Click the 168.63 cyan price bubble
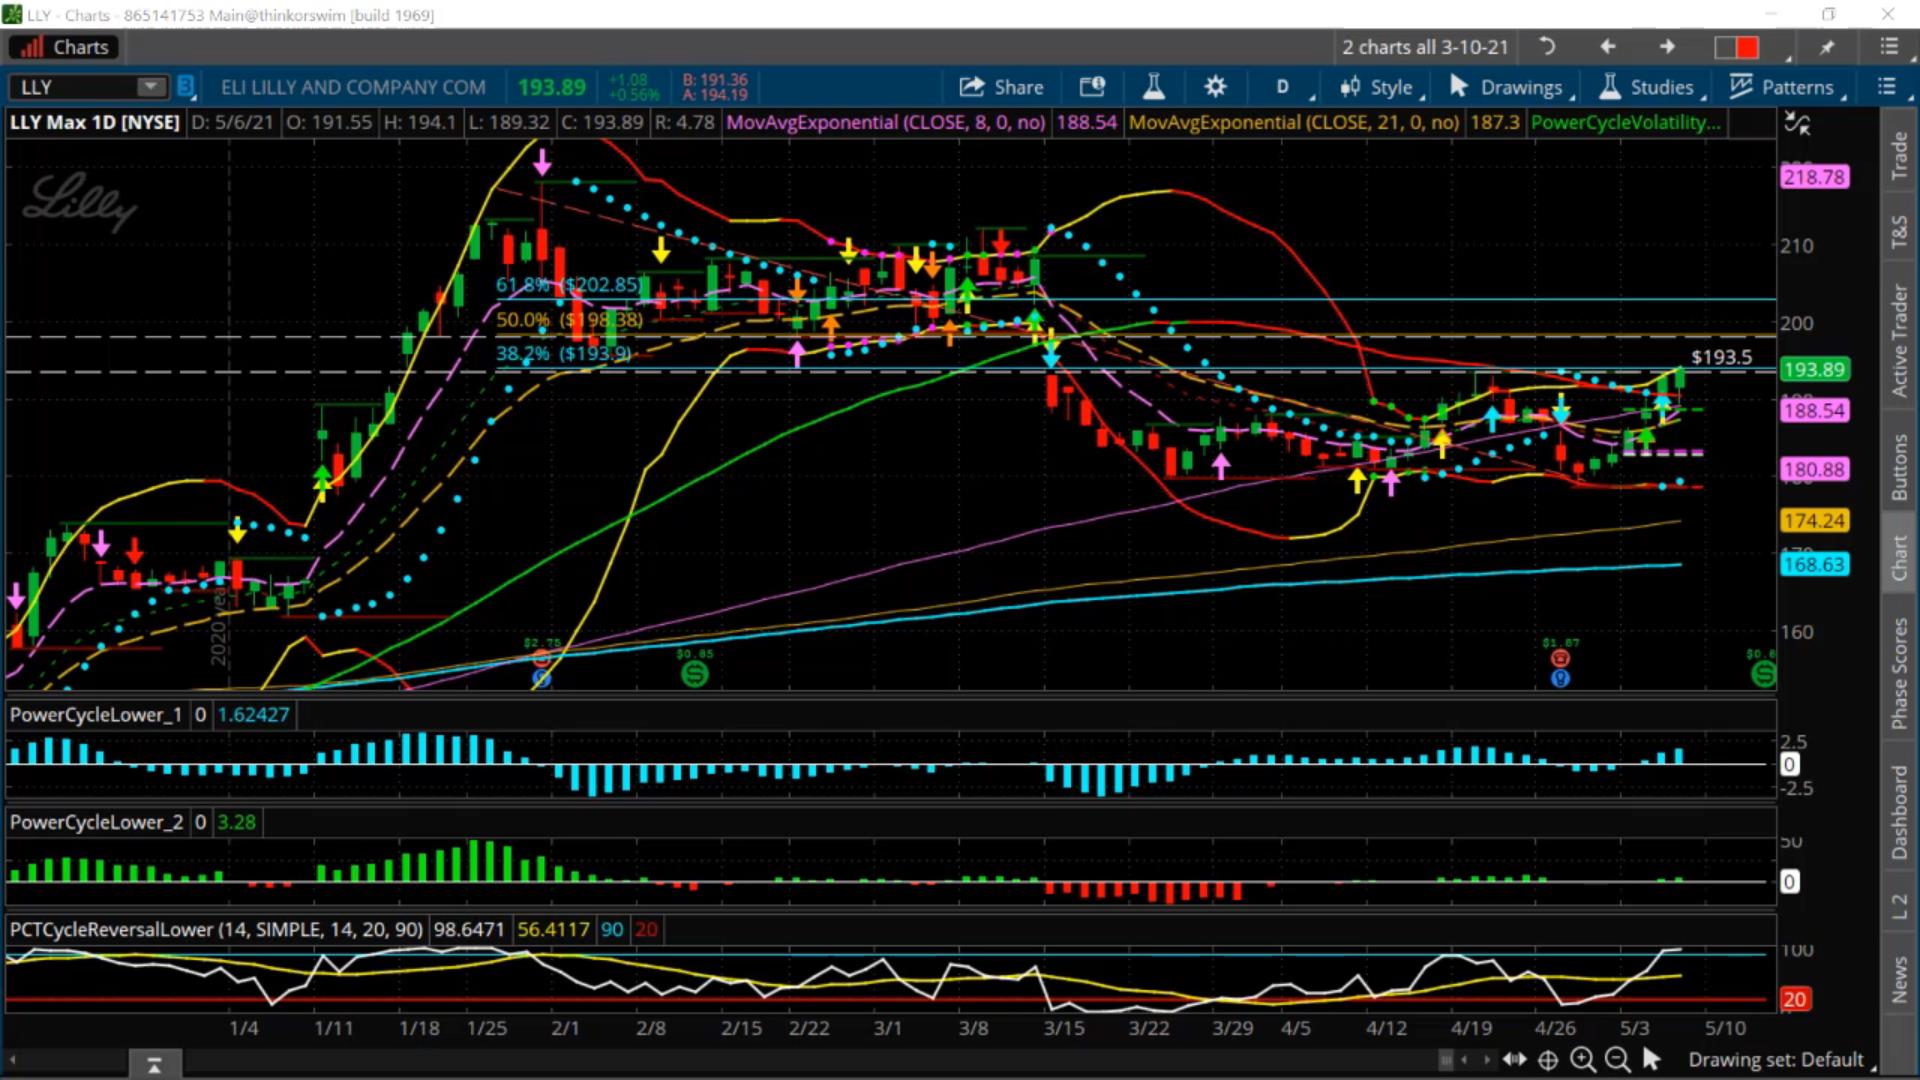1920x1080 pixels. 1814,564
